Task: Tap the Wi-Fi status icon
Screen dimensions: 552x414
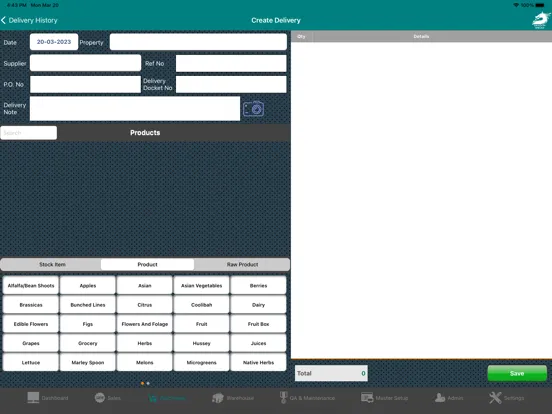Action: click(x=516, y=5)
